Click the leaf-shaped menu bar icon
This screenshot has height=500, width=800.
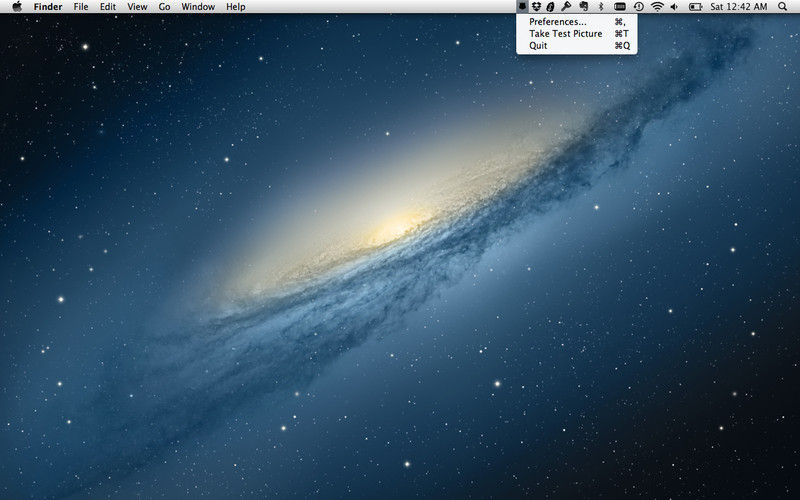coord(551,7)
